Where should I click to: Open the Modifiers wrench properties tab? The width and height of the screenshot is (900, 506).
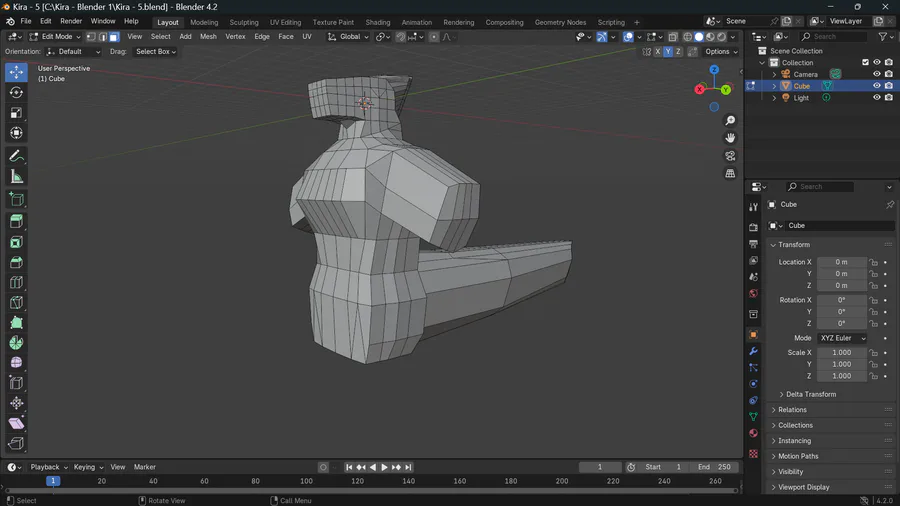coord(753,351)
